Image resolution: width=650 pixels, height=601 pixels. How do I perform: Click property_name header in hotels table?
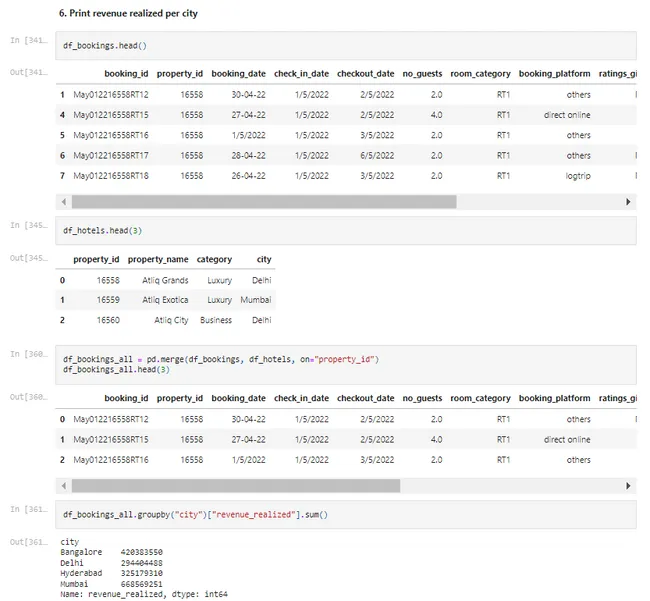coord(158,259)
